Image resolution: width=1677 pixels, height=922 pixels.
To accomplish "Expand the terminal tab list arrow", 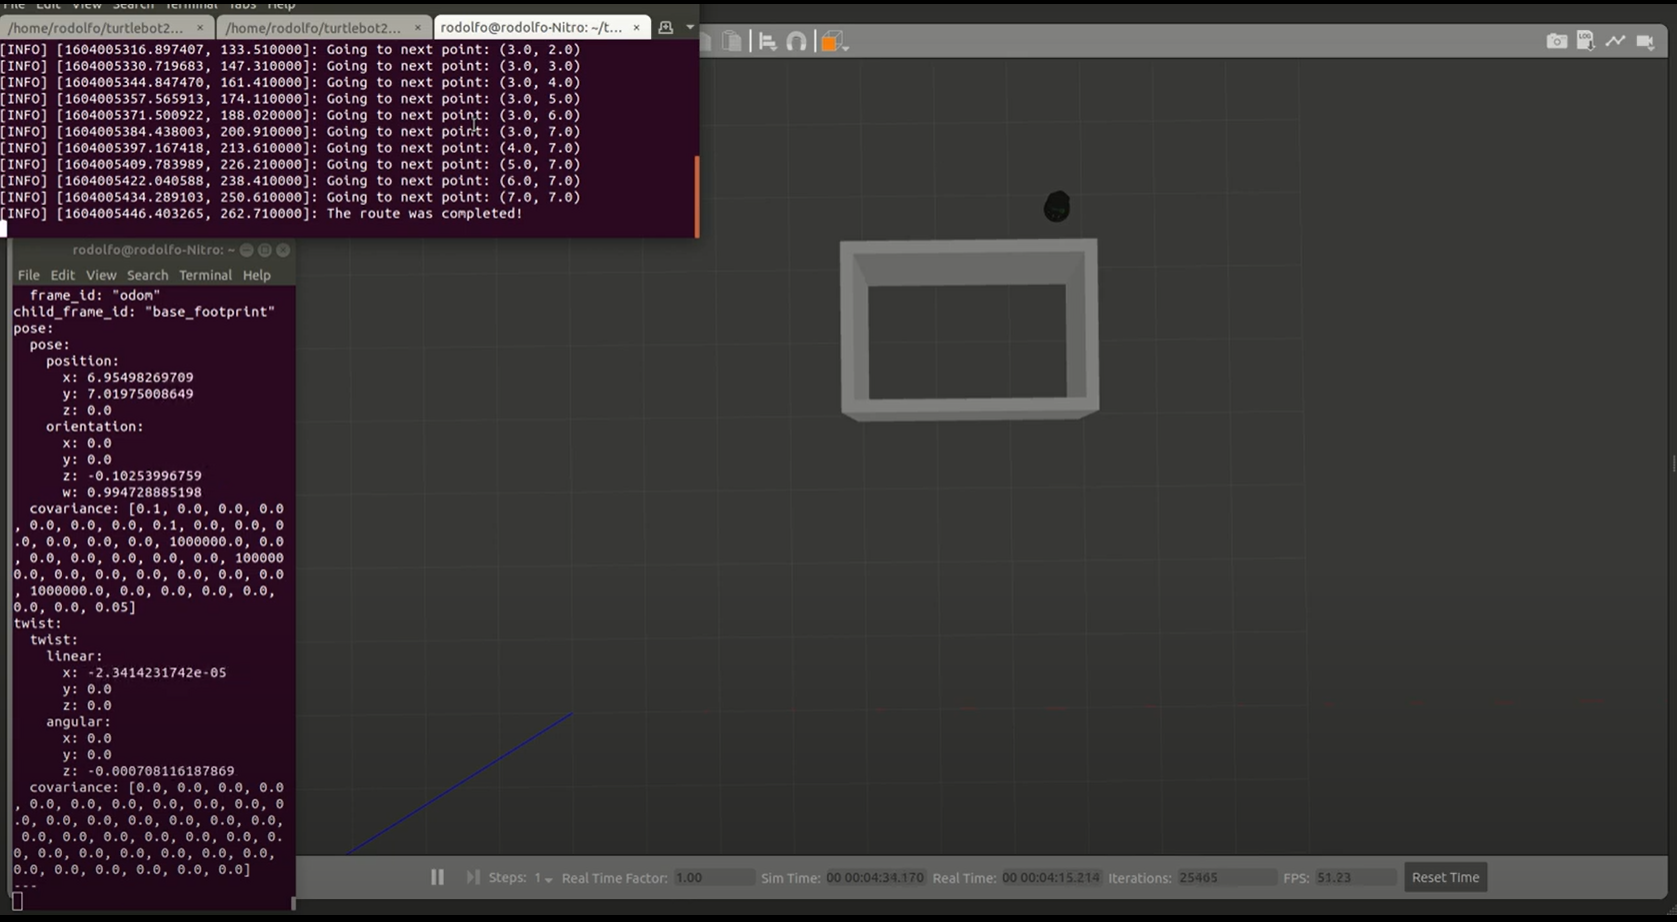I will coord(689,27).
